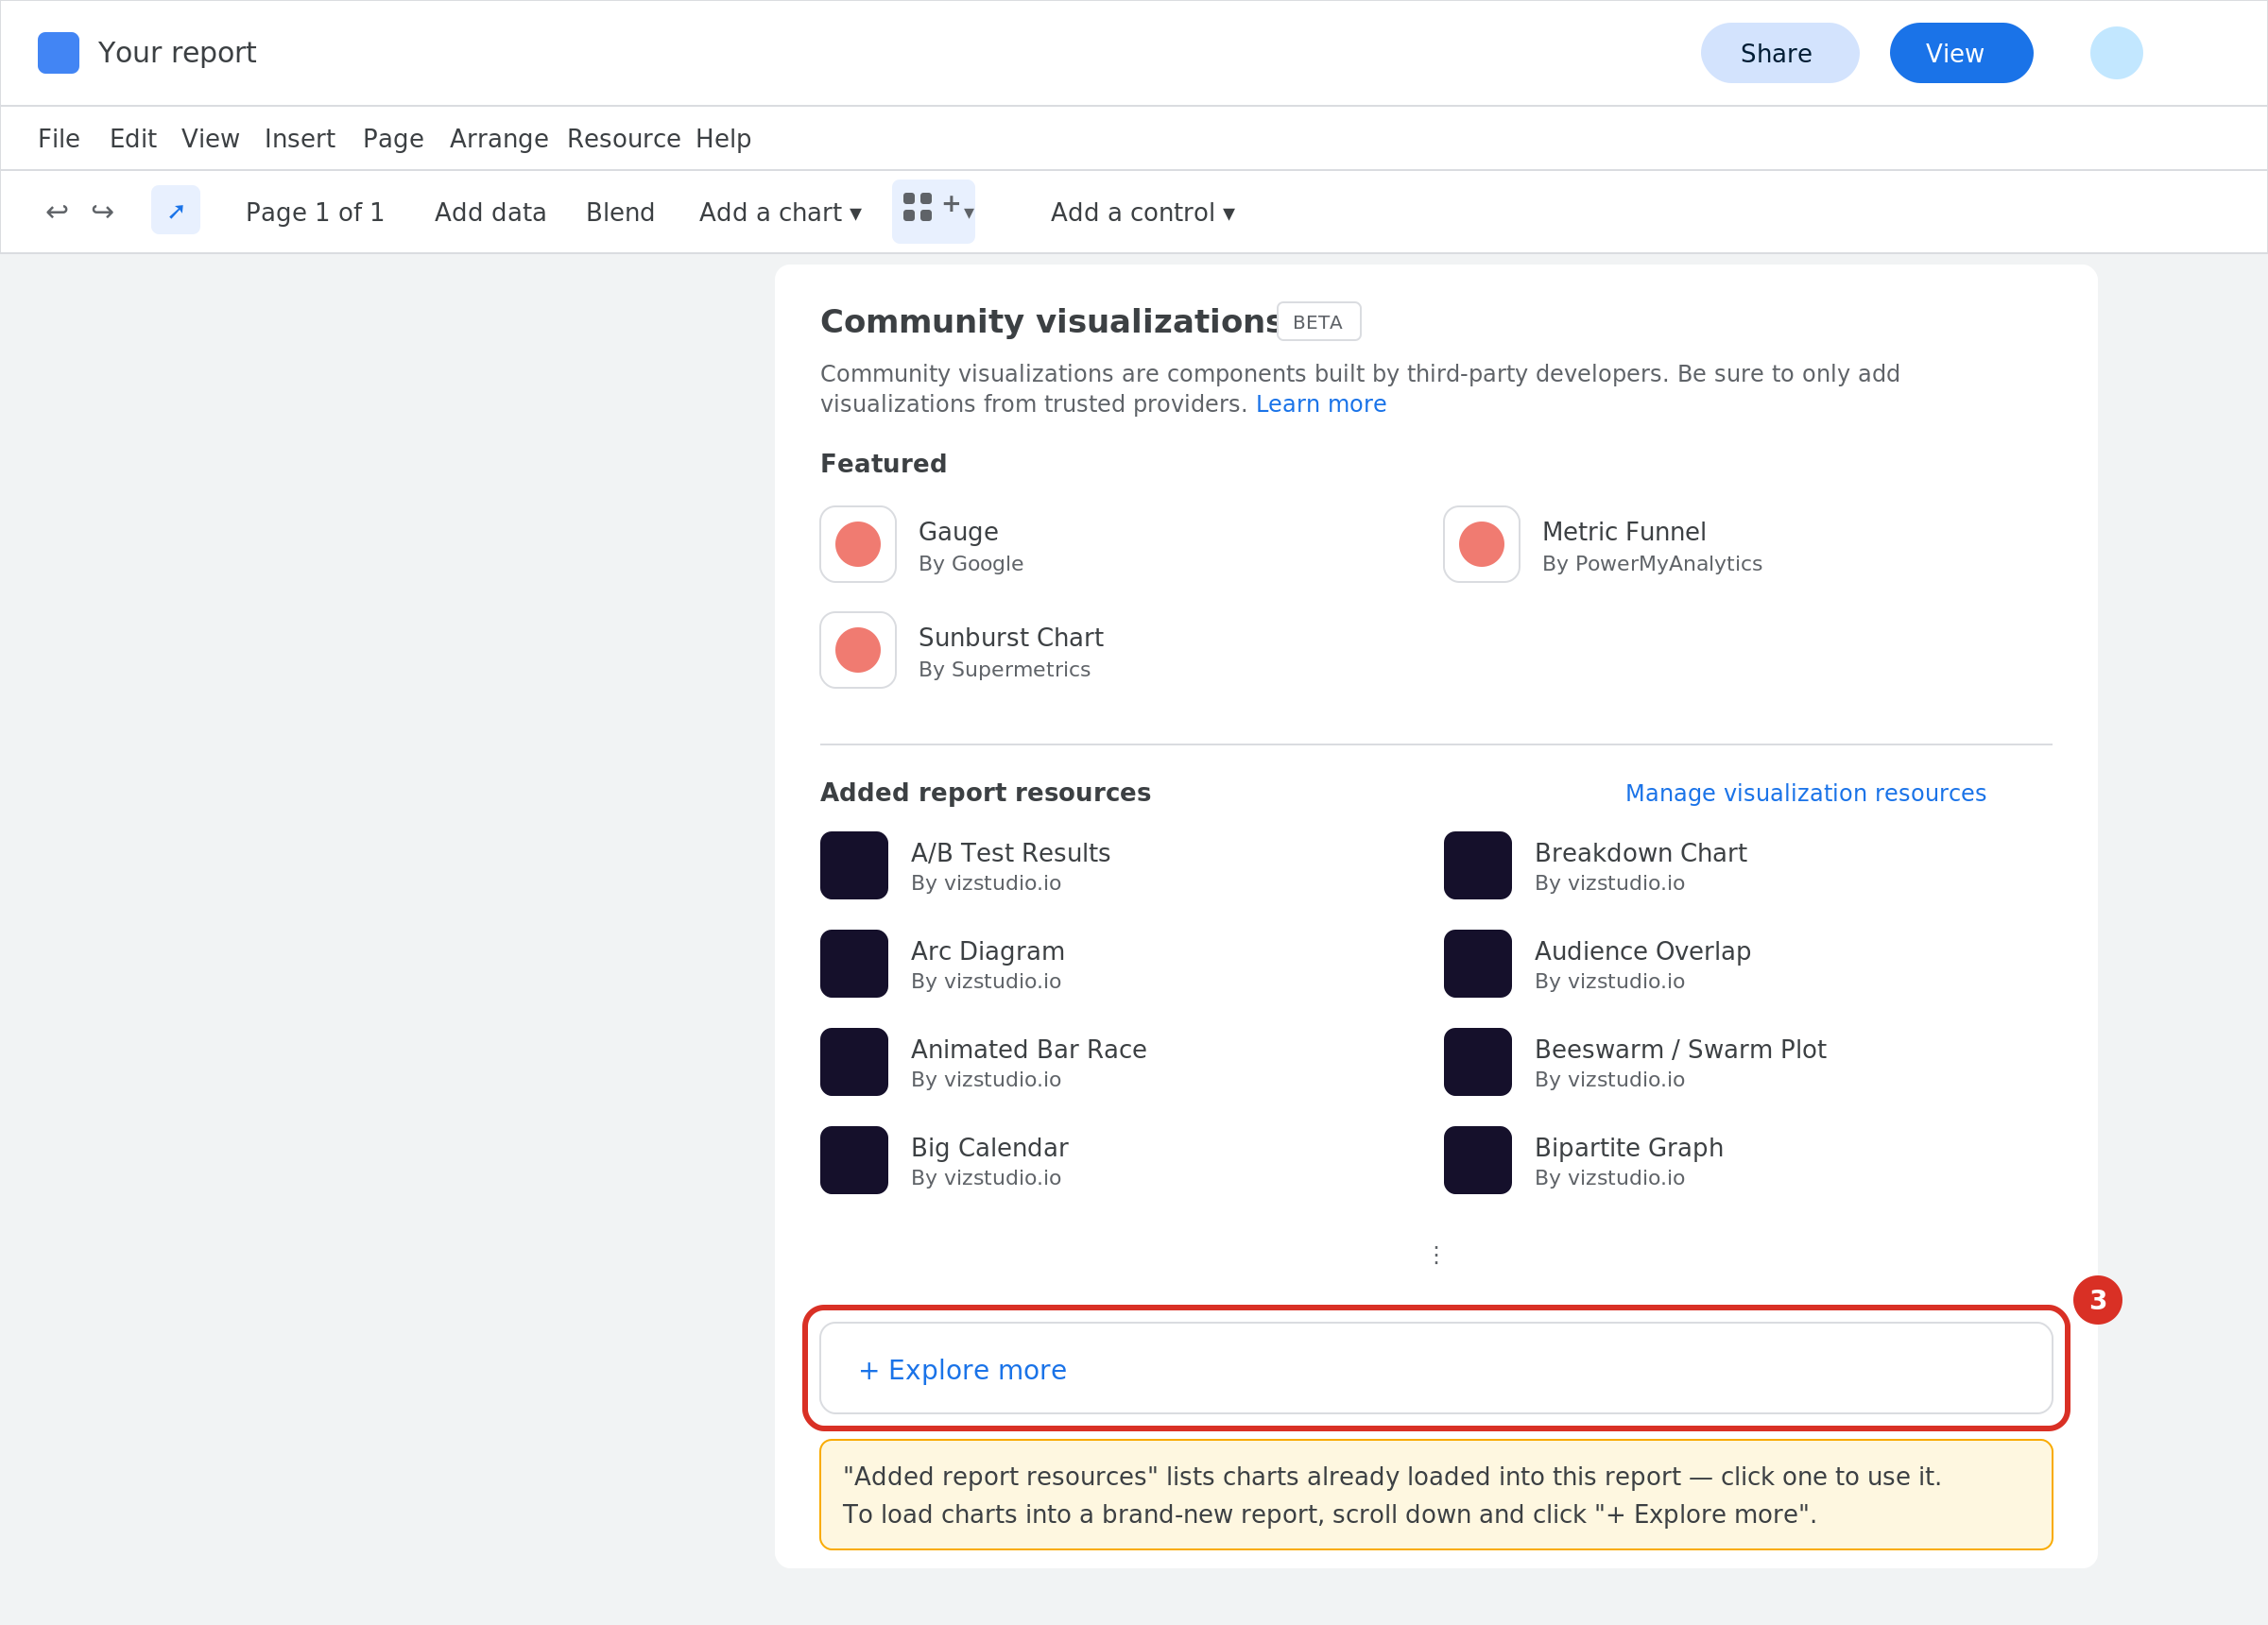Click the blue View button

[x=1960, y=53]
